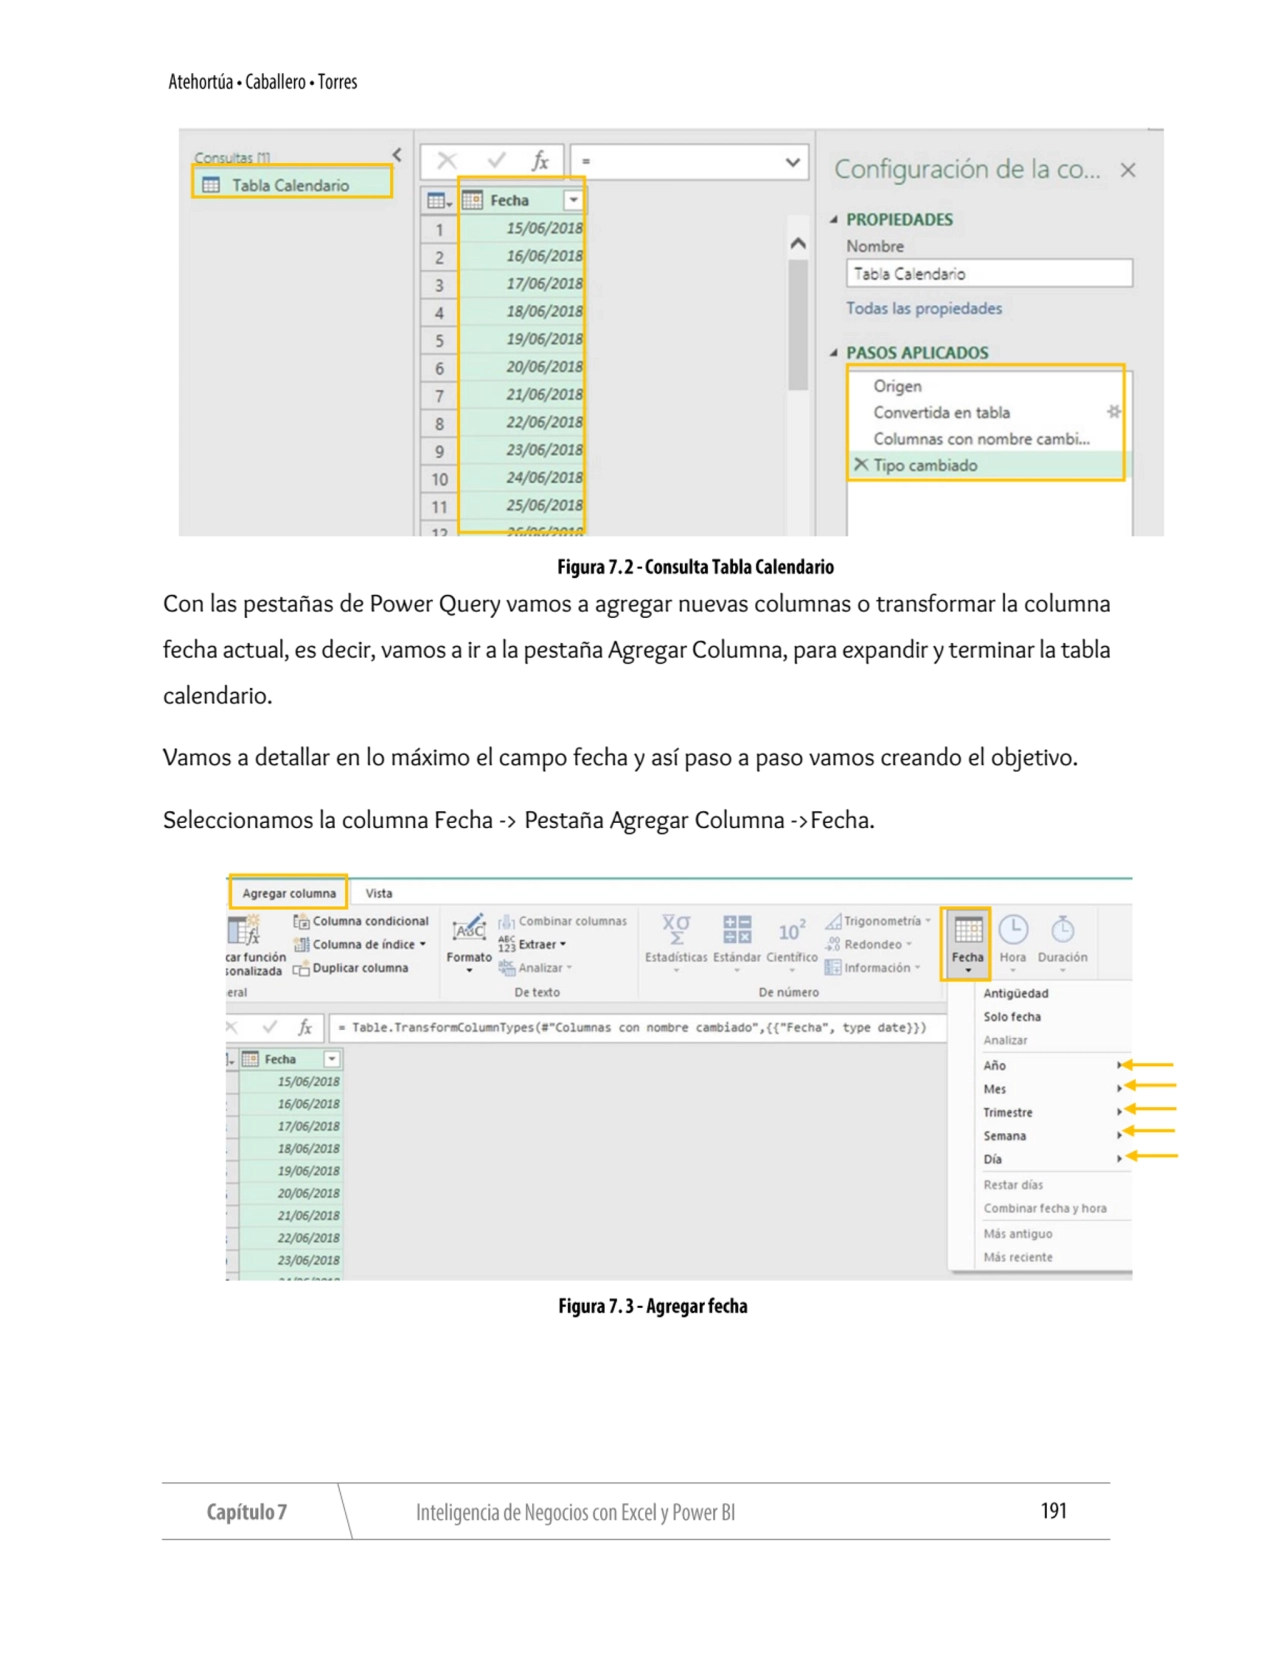This screenshot has height=1656, width=1280.
Task: Click the fx icon in Figure 7.3 formula bar
Action: (305, 1027)
